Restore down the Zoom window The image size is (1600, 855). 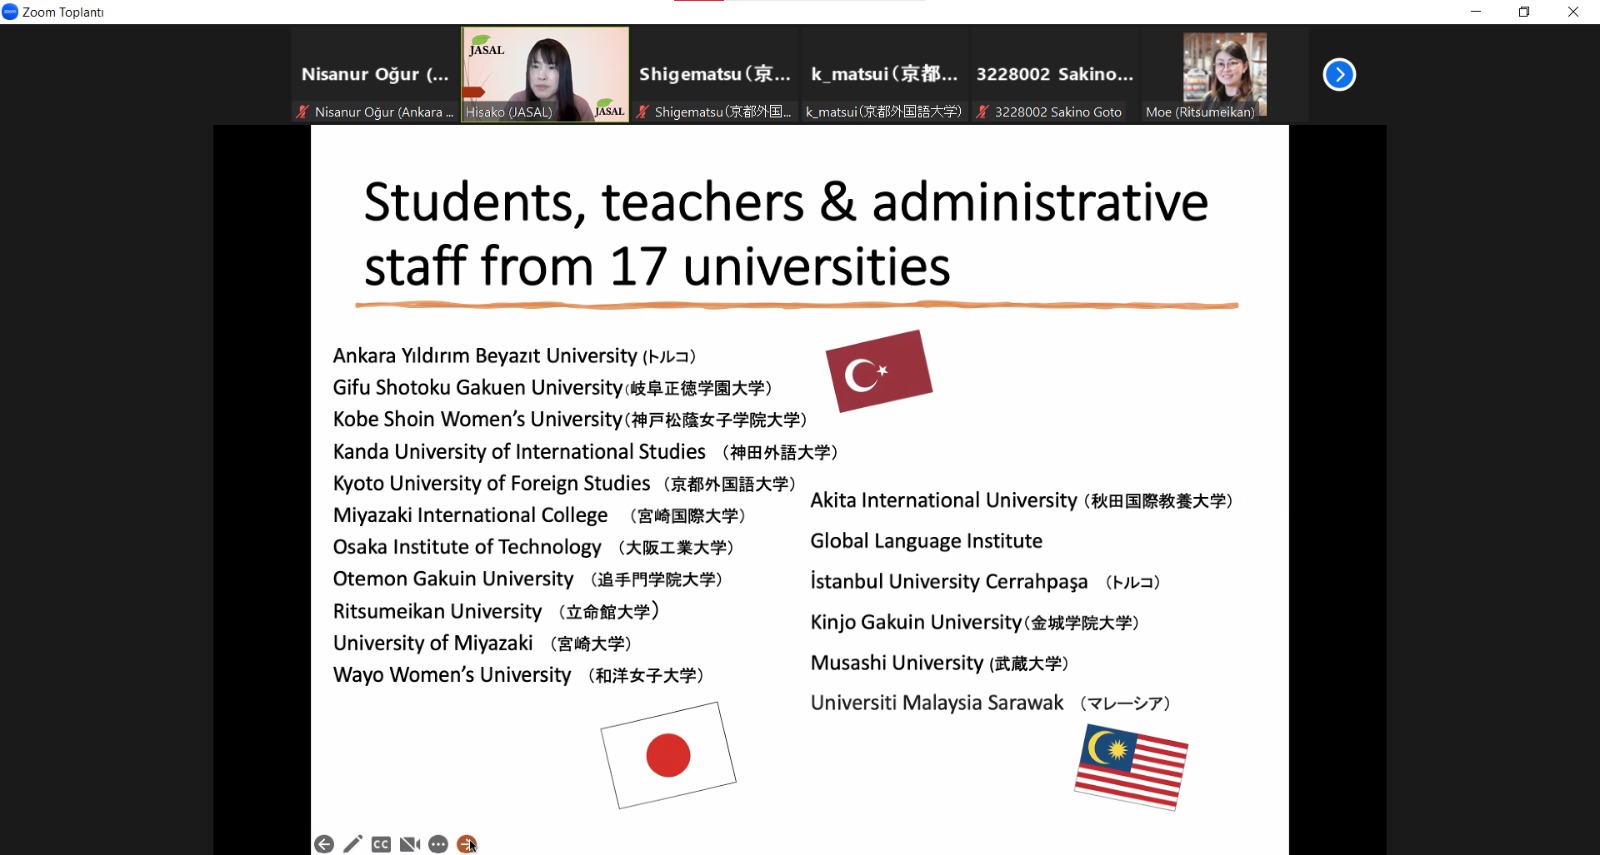pos(1524,12)
